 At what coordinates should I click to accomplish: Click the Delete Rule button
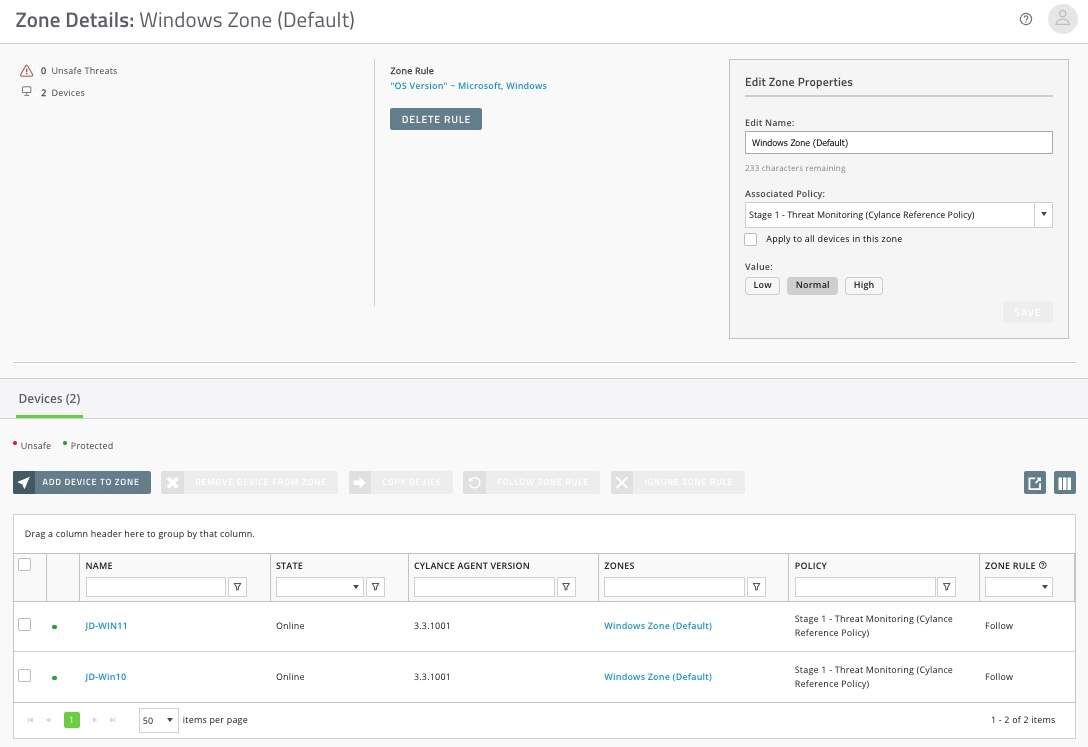(436, 119)
